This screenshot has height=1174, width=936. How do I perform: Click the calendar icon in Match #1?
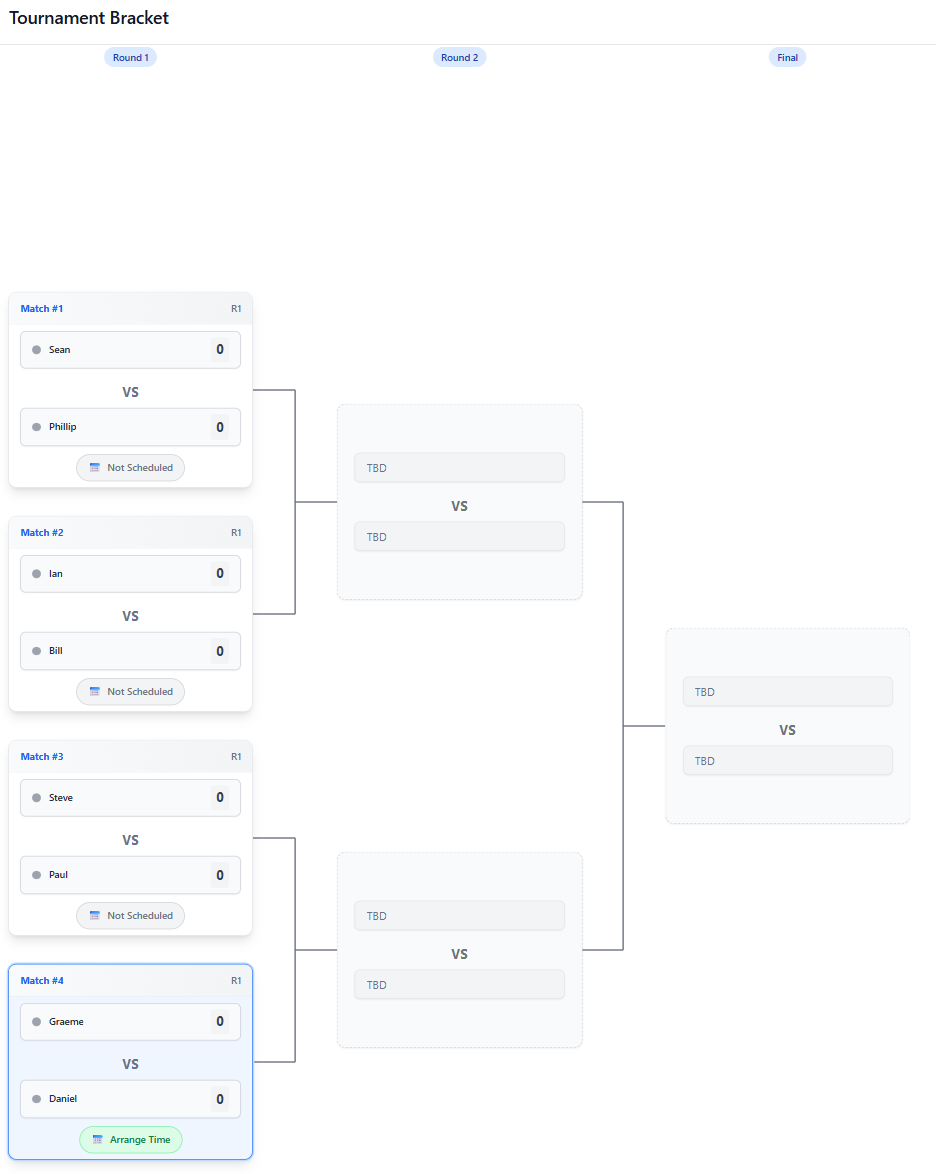(95, 468)
